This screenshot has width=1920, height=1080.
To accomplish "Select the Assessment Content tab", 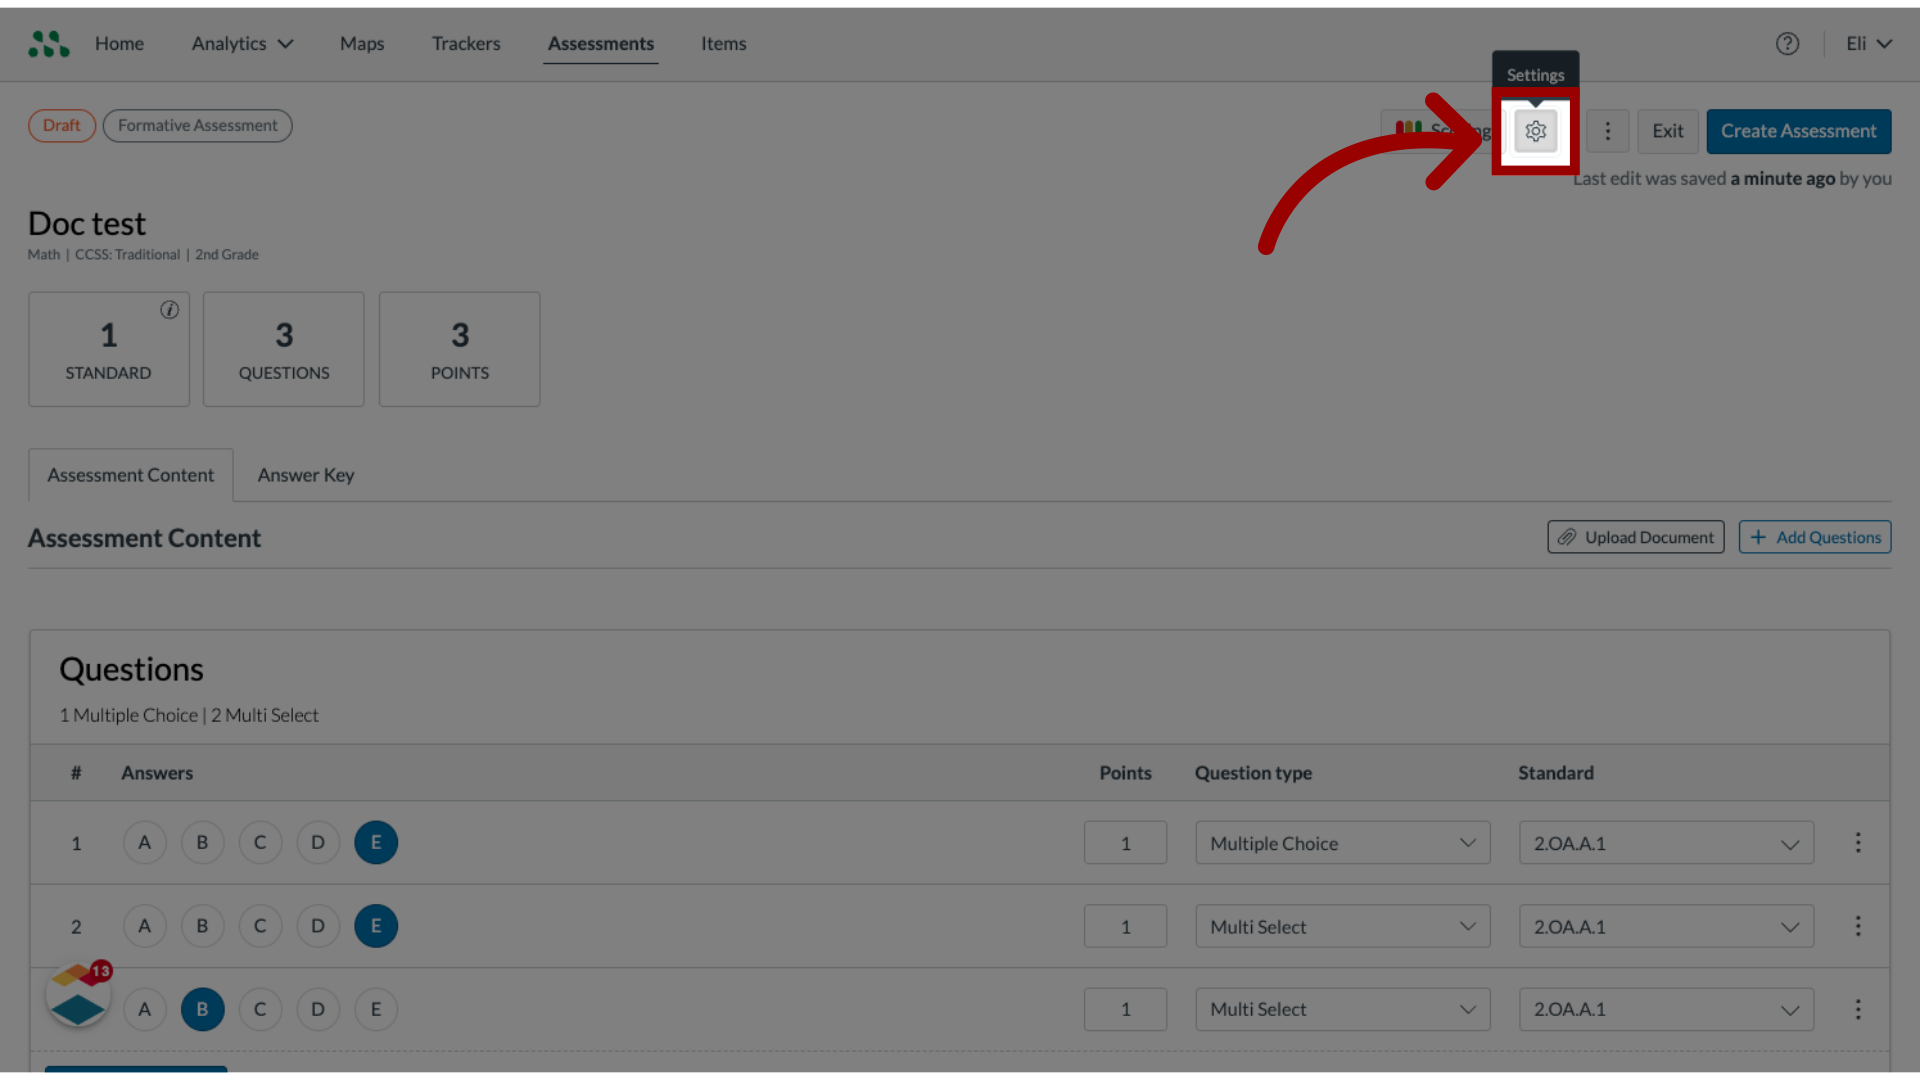I will point(131,475).
